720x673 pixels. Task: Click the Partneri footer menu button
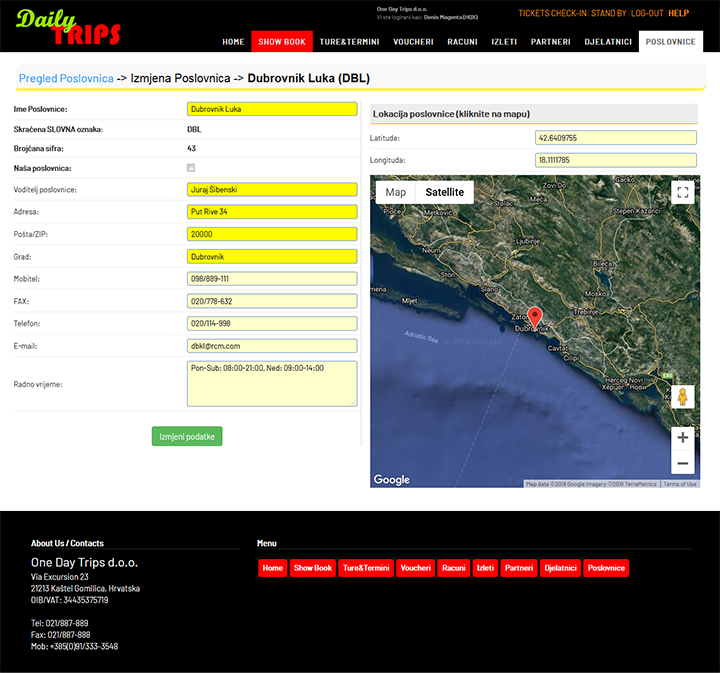pyautogui.click(x=518, y=568)
